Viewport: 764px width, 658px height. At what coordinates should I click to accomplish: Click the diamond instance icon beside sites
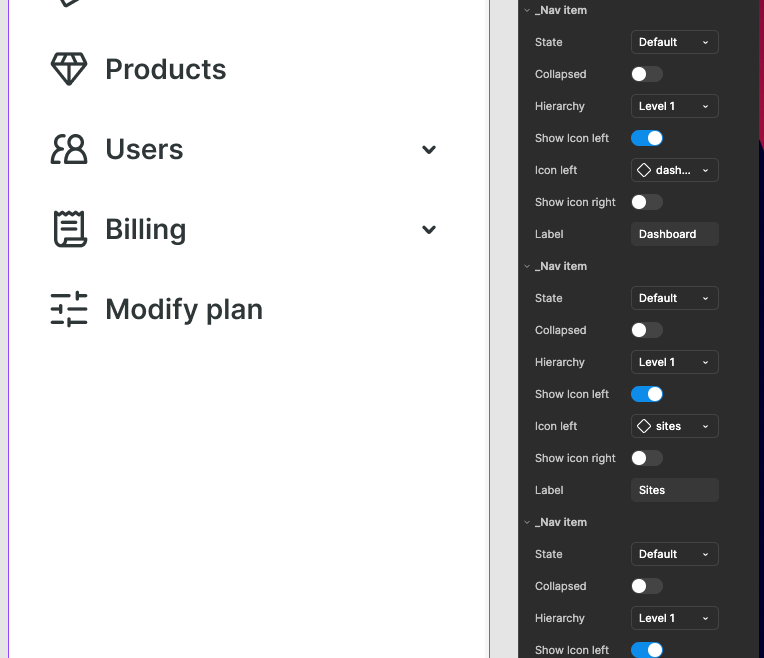[644, 426]
